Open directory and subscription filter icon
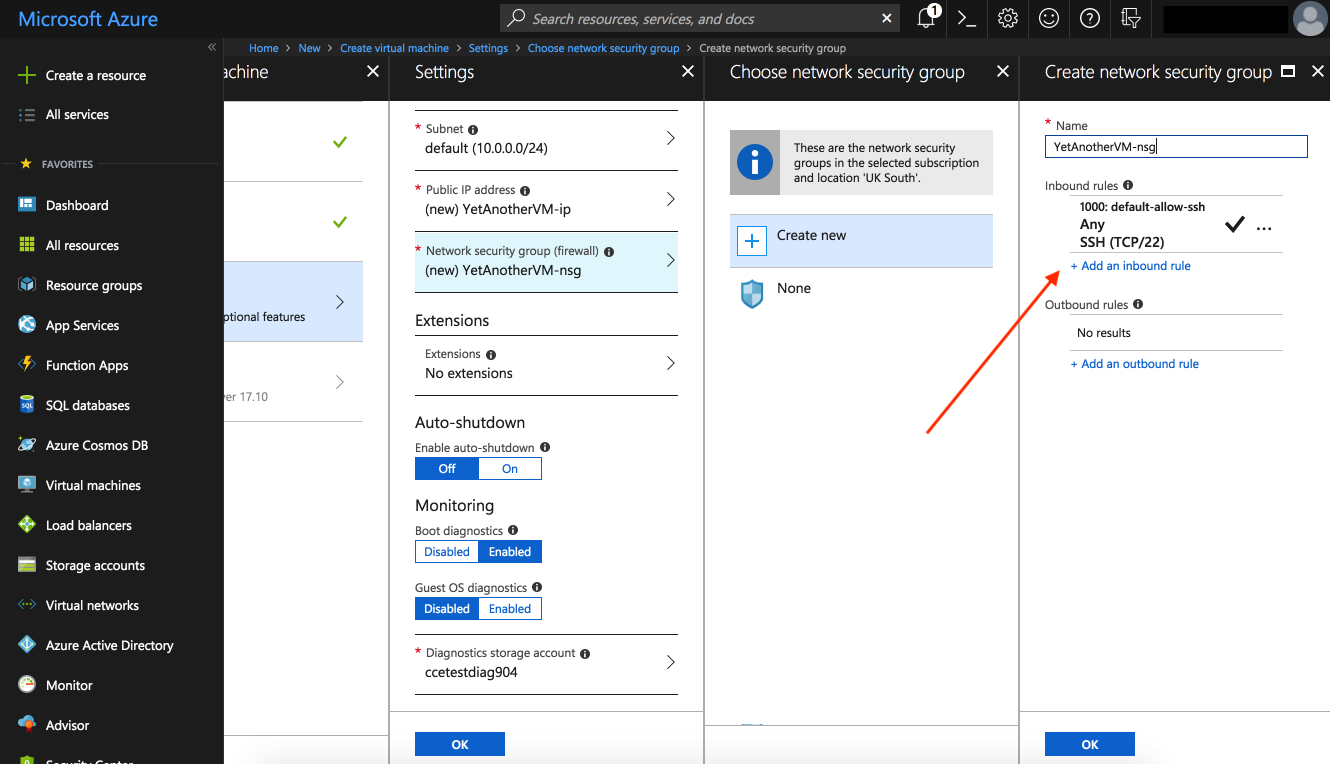1330x764 pixels. [1131, 18]
